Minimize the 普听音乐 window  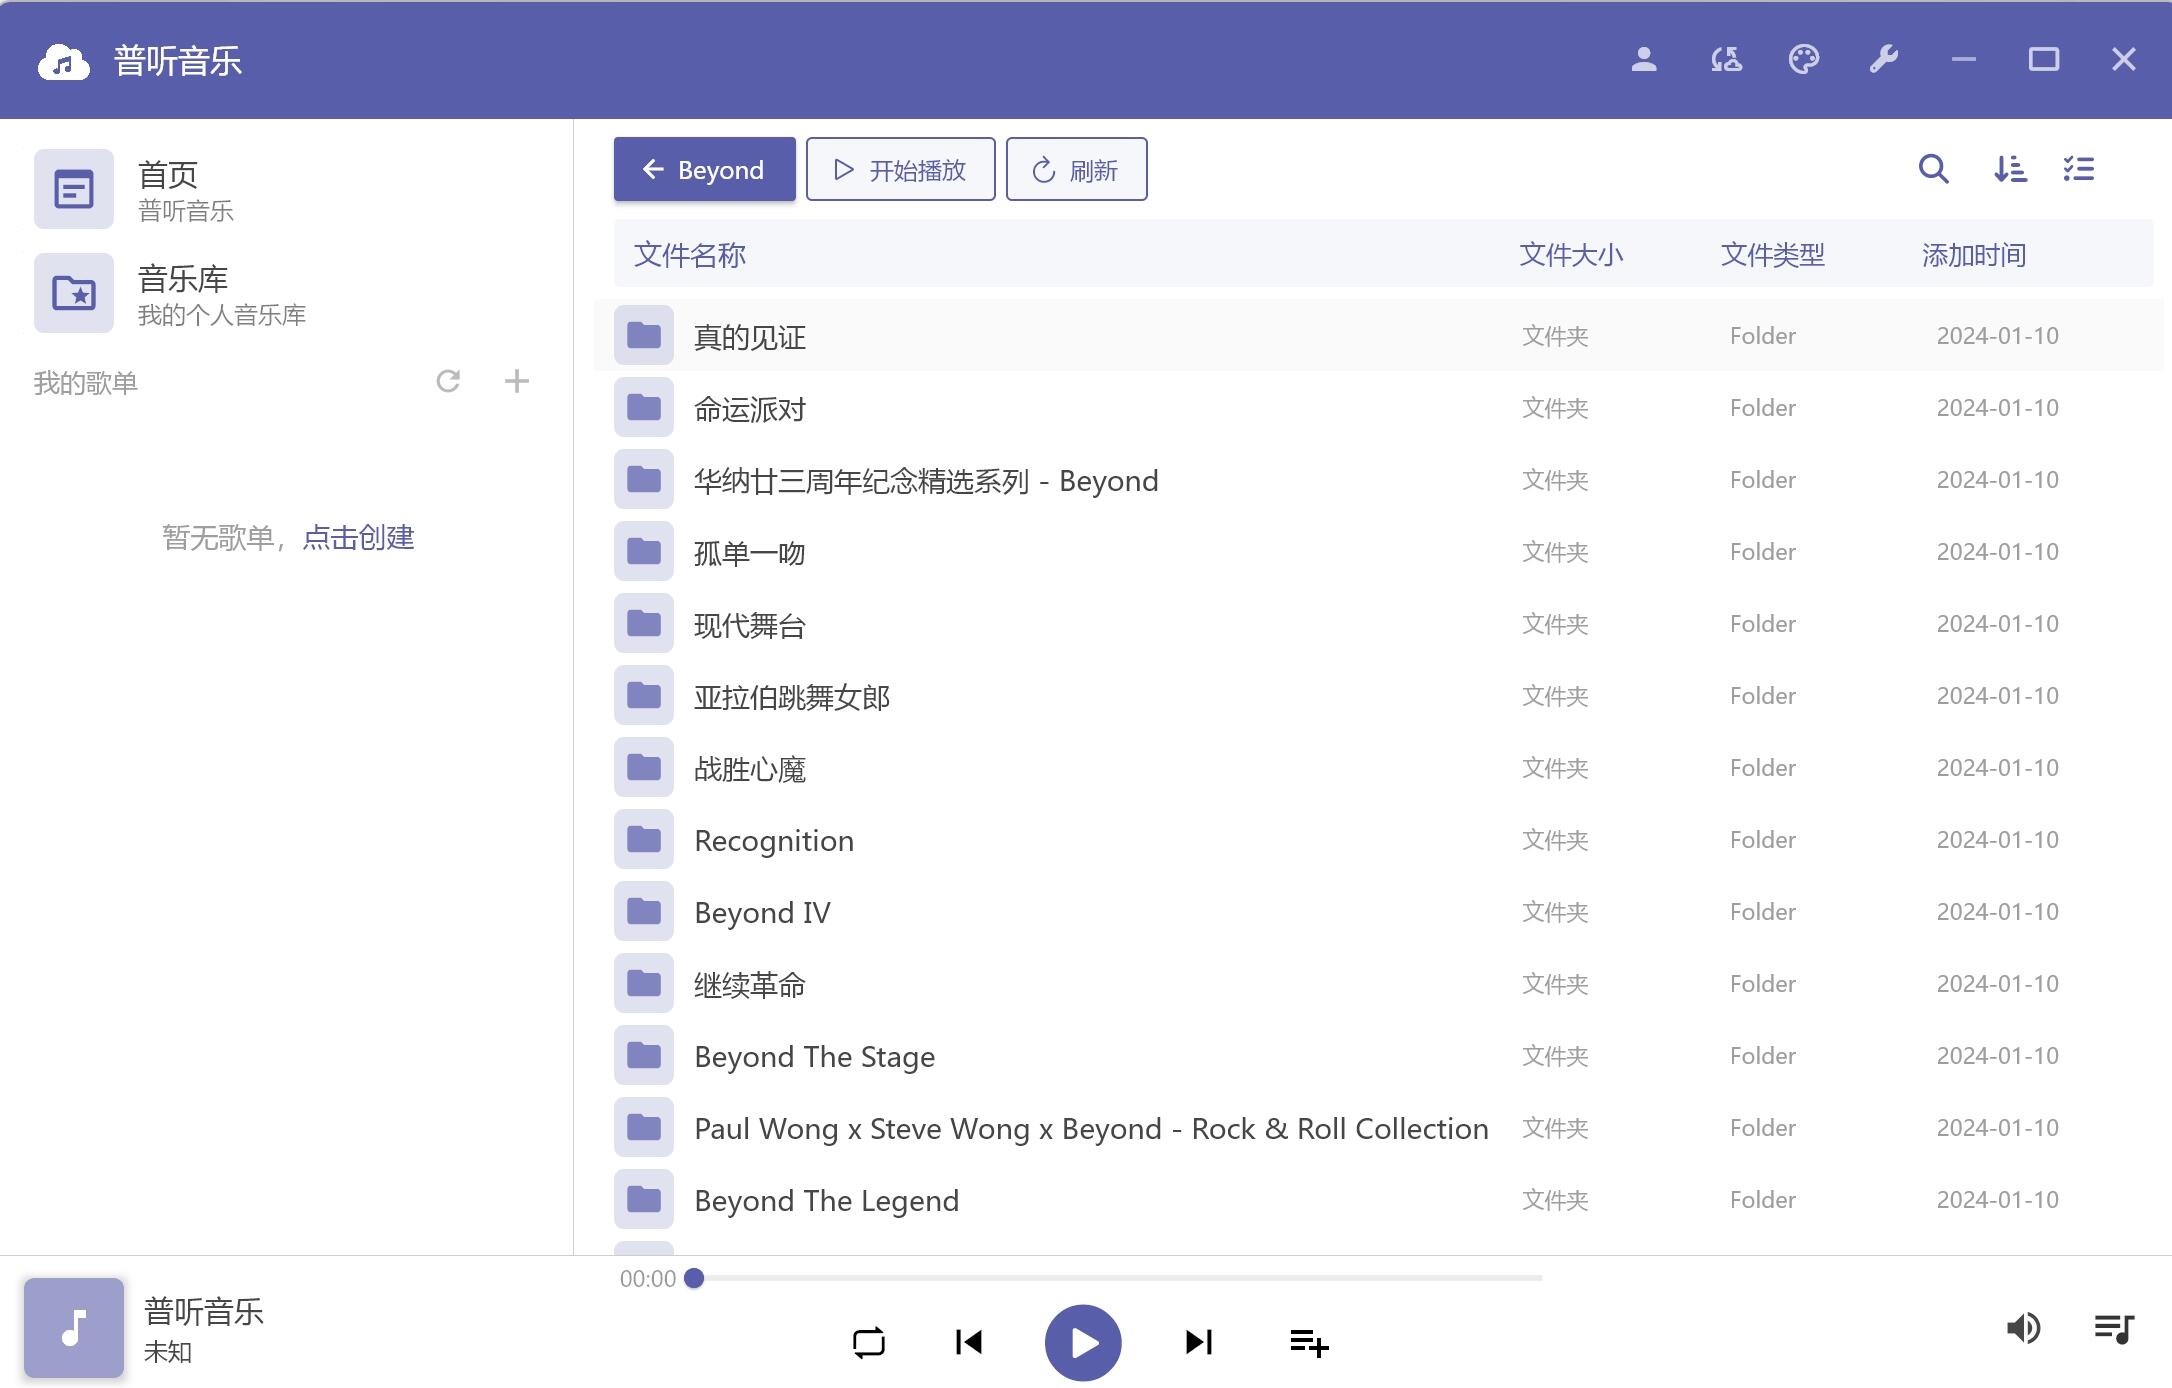coord(1964,60)
